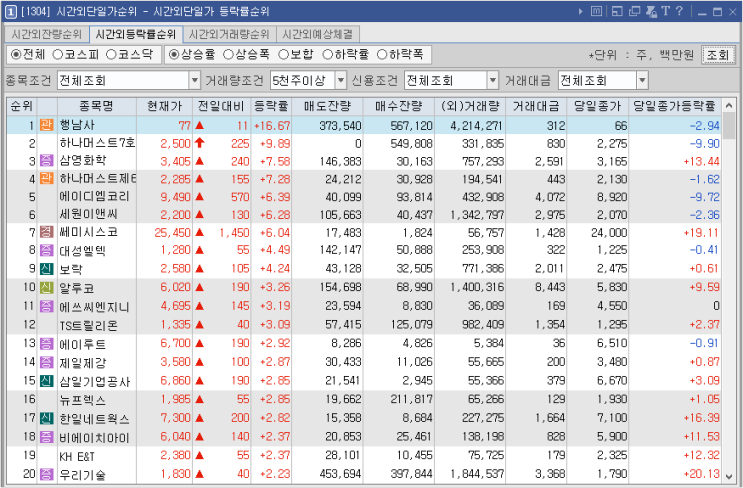Select the 하락폭 radio button
This screenshot has width=743, height=488.
pyautogui.click(x=382, y=54)
